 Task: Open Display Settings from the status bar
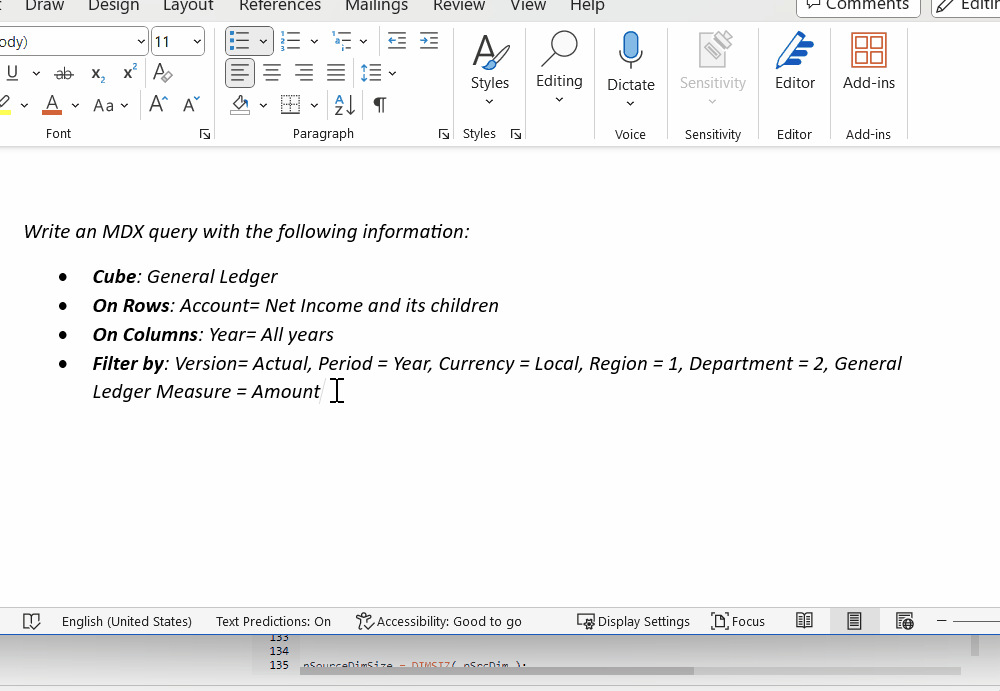[633, 621]
